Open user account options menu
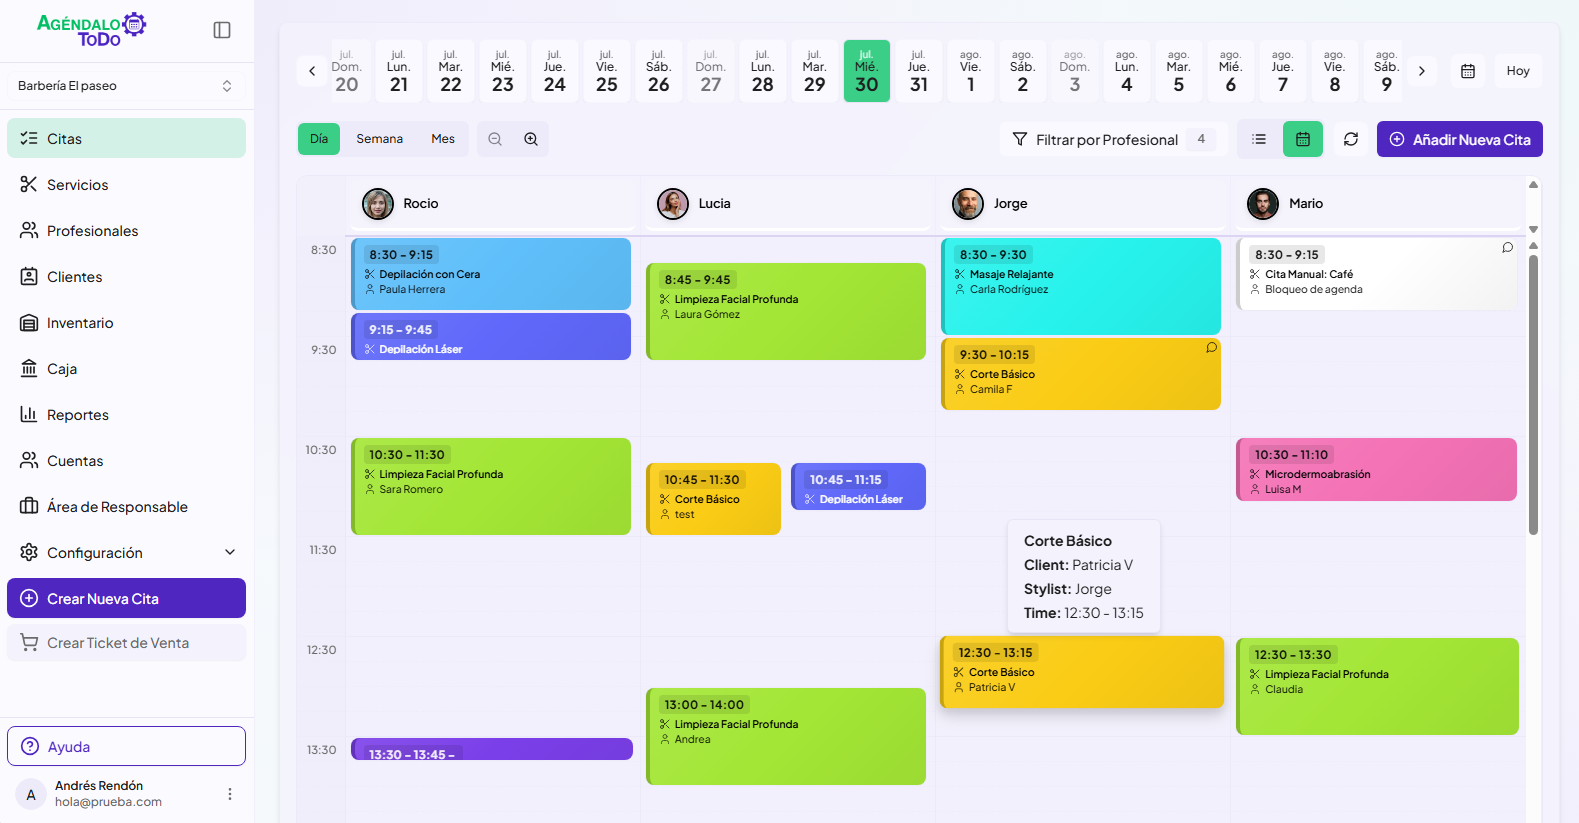This screenshot has width=1579, height=823. coord(230,794)
